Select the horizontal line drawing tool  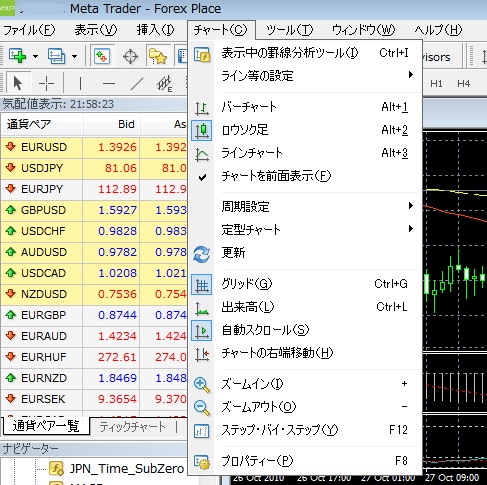(109, 84)
